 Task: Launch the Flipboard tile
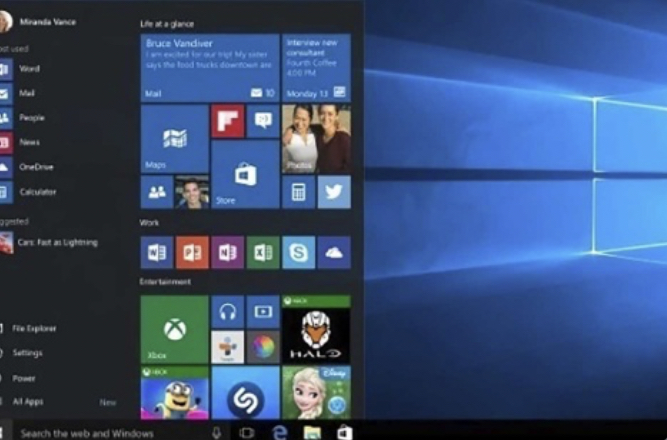point(228,122)
